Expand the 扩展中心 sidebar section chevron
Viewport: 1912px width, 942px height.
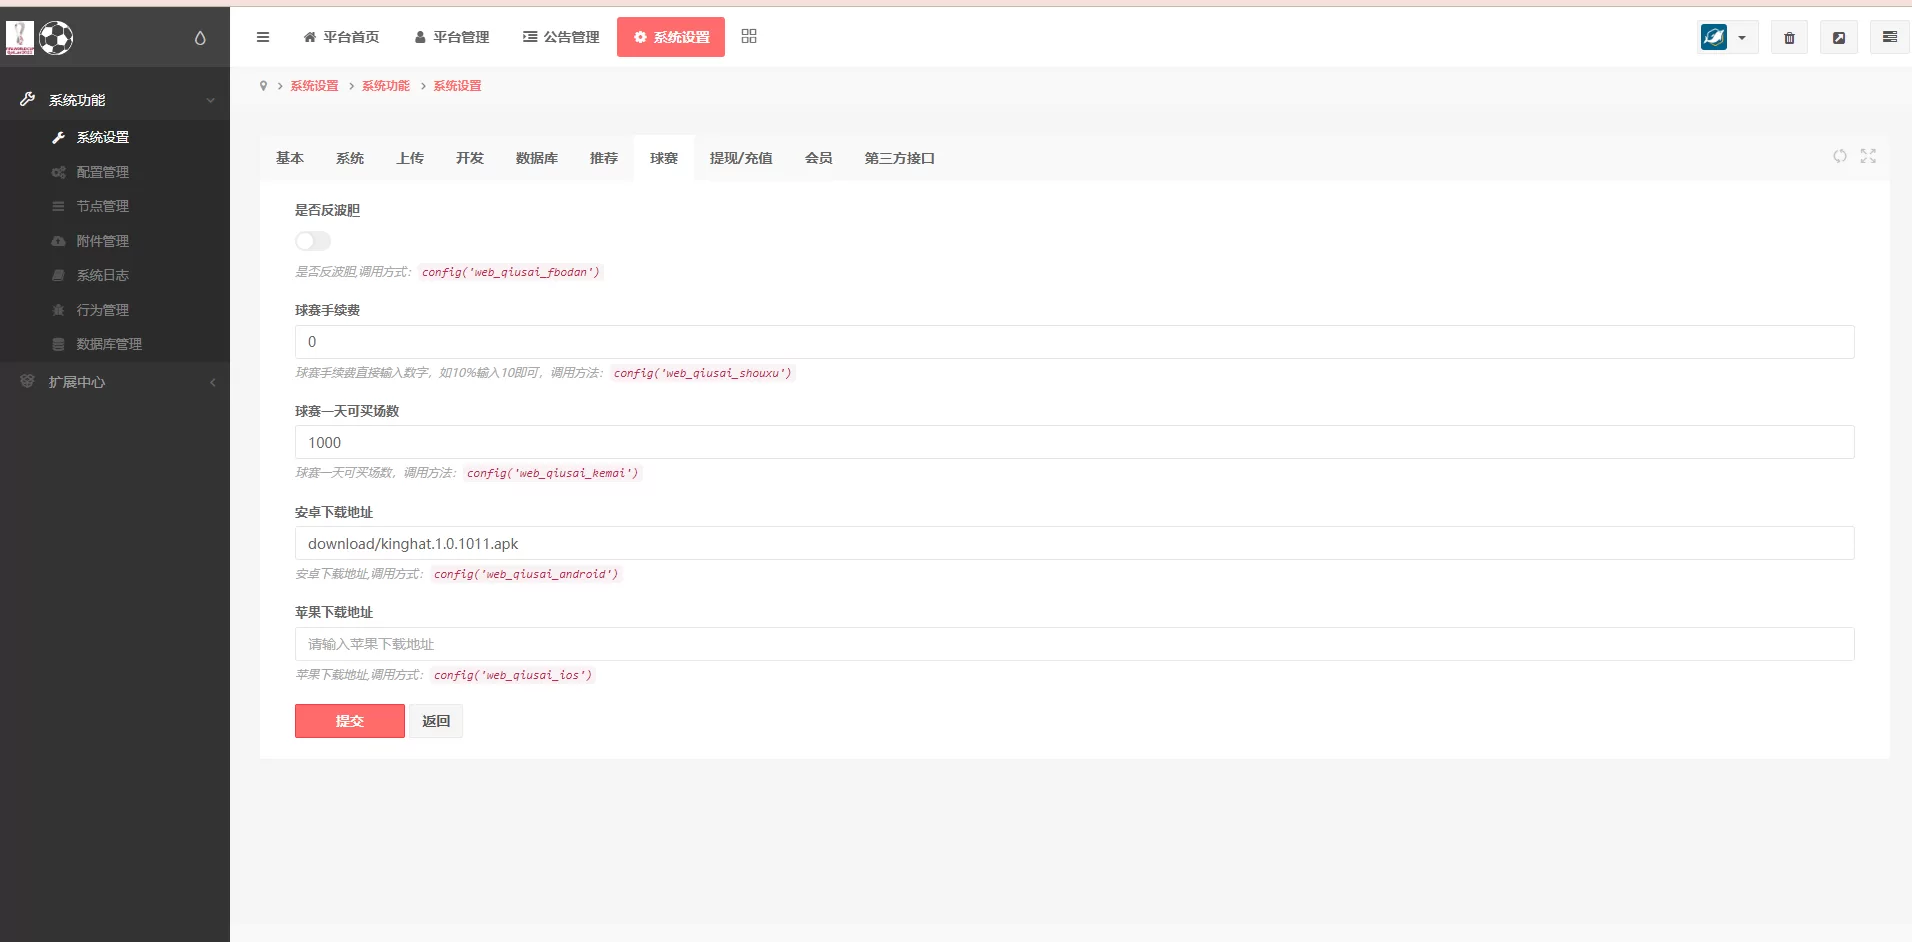[x=213, y=382]
